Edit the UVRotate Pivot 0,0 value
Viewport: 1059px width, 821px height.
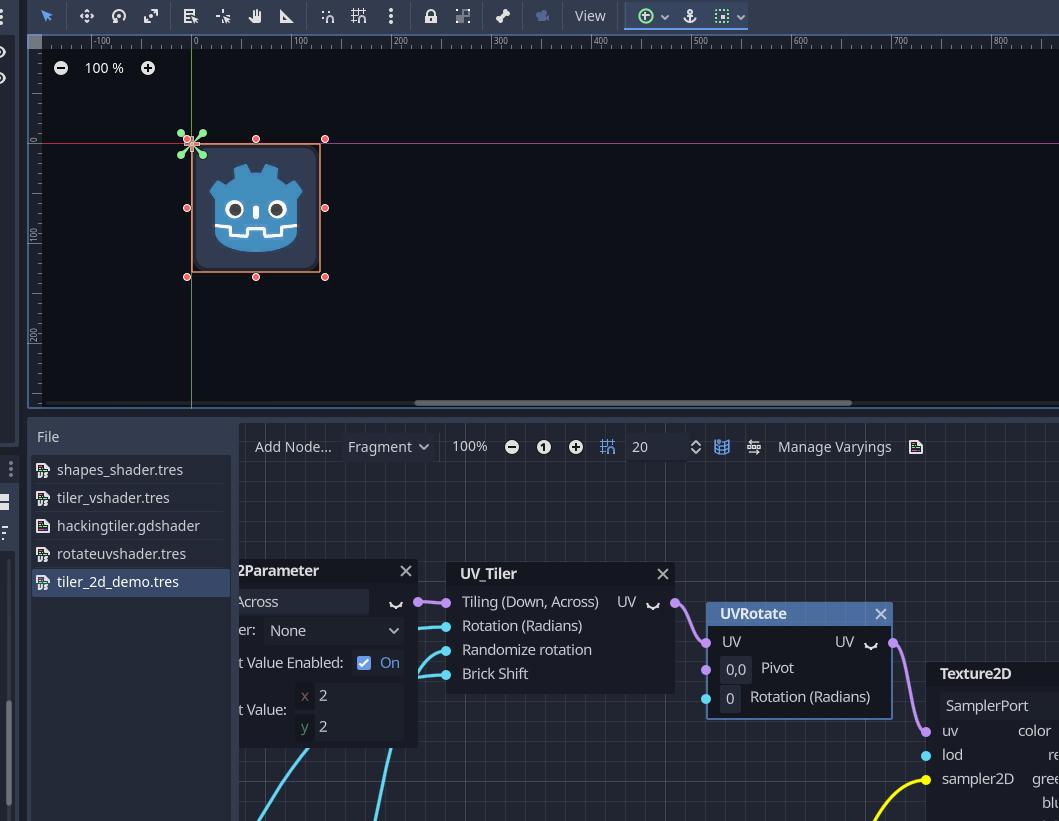736,669
